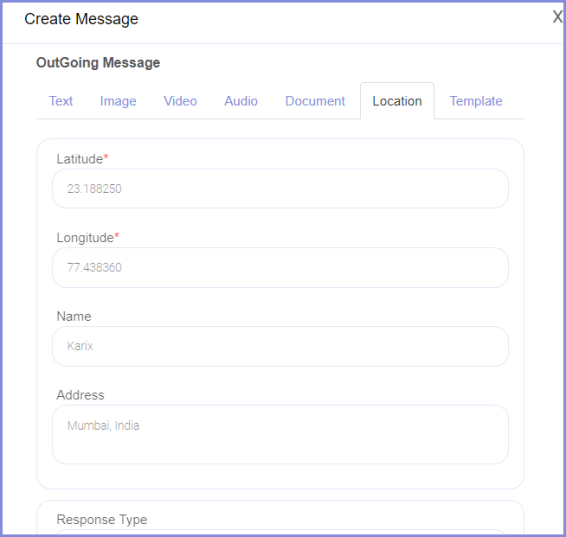566x537 pixels.
Task: Focus the Name field showing Karix
Action: (x=280, y=346)
